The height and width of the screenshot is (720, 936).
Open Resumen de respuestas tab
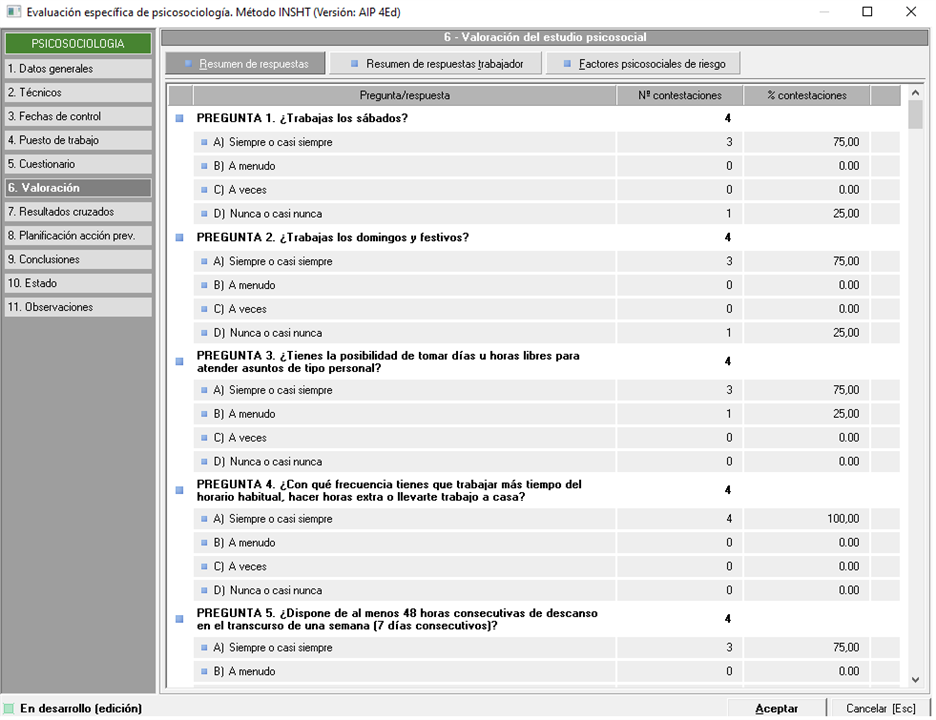click(x=246, y=64)
